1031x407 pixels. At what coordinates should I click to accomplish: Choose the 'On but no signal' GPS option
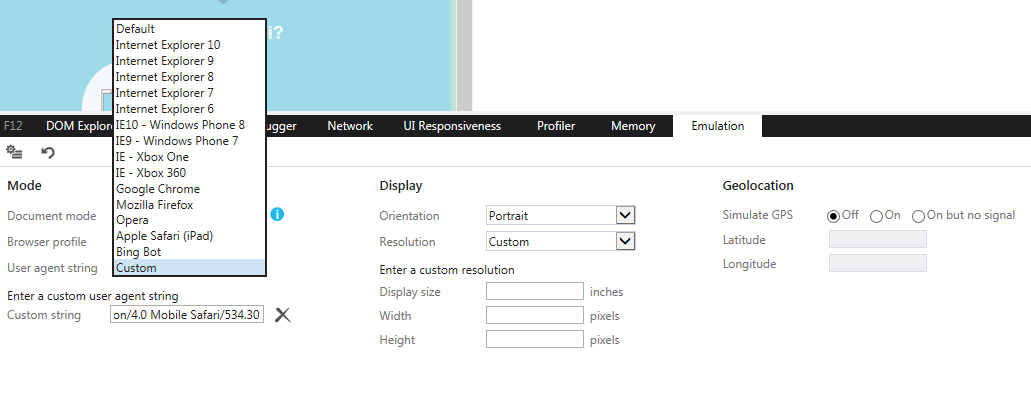918,215
